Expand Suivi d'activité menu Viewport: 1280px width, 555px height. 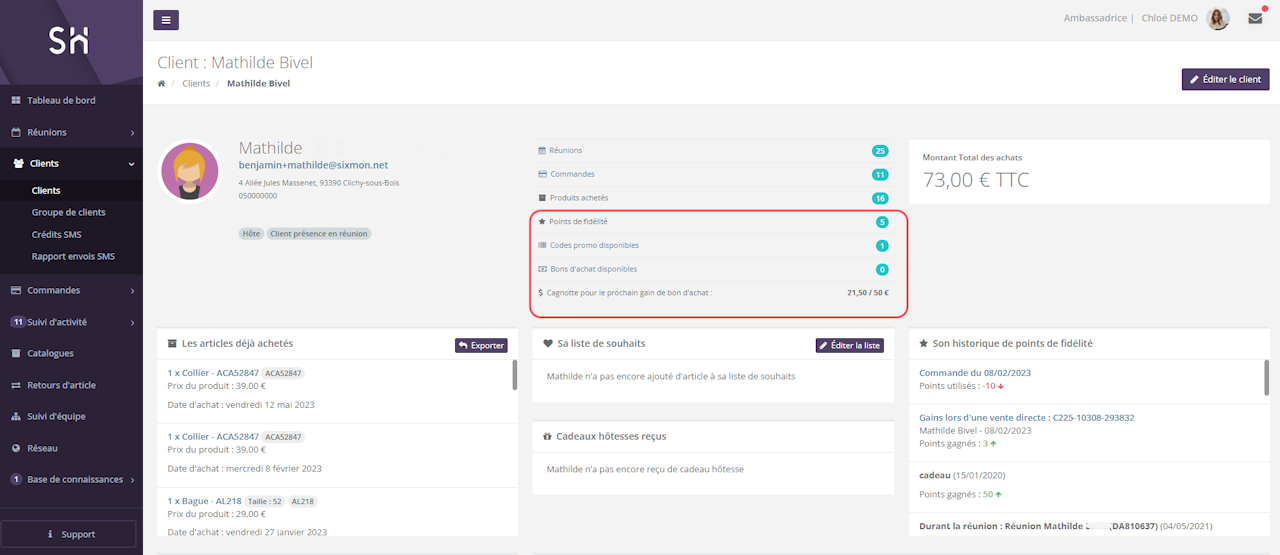point(70,322)
